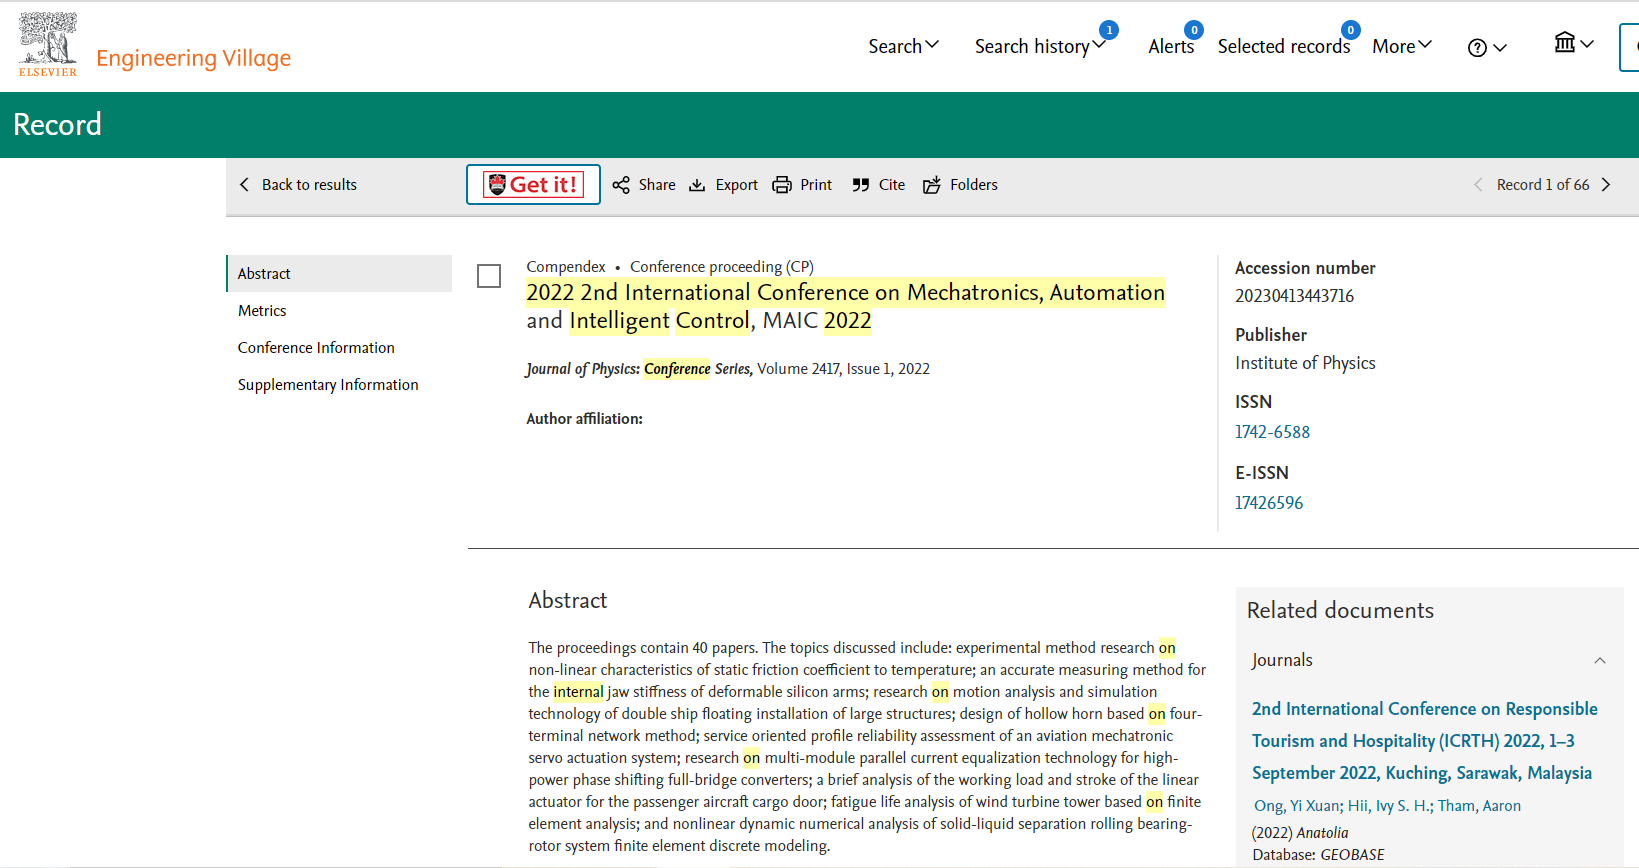The image size is (1639, 868).
Task: Click the Print printer icon
Action: click(782, 185)
